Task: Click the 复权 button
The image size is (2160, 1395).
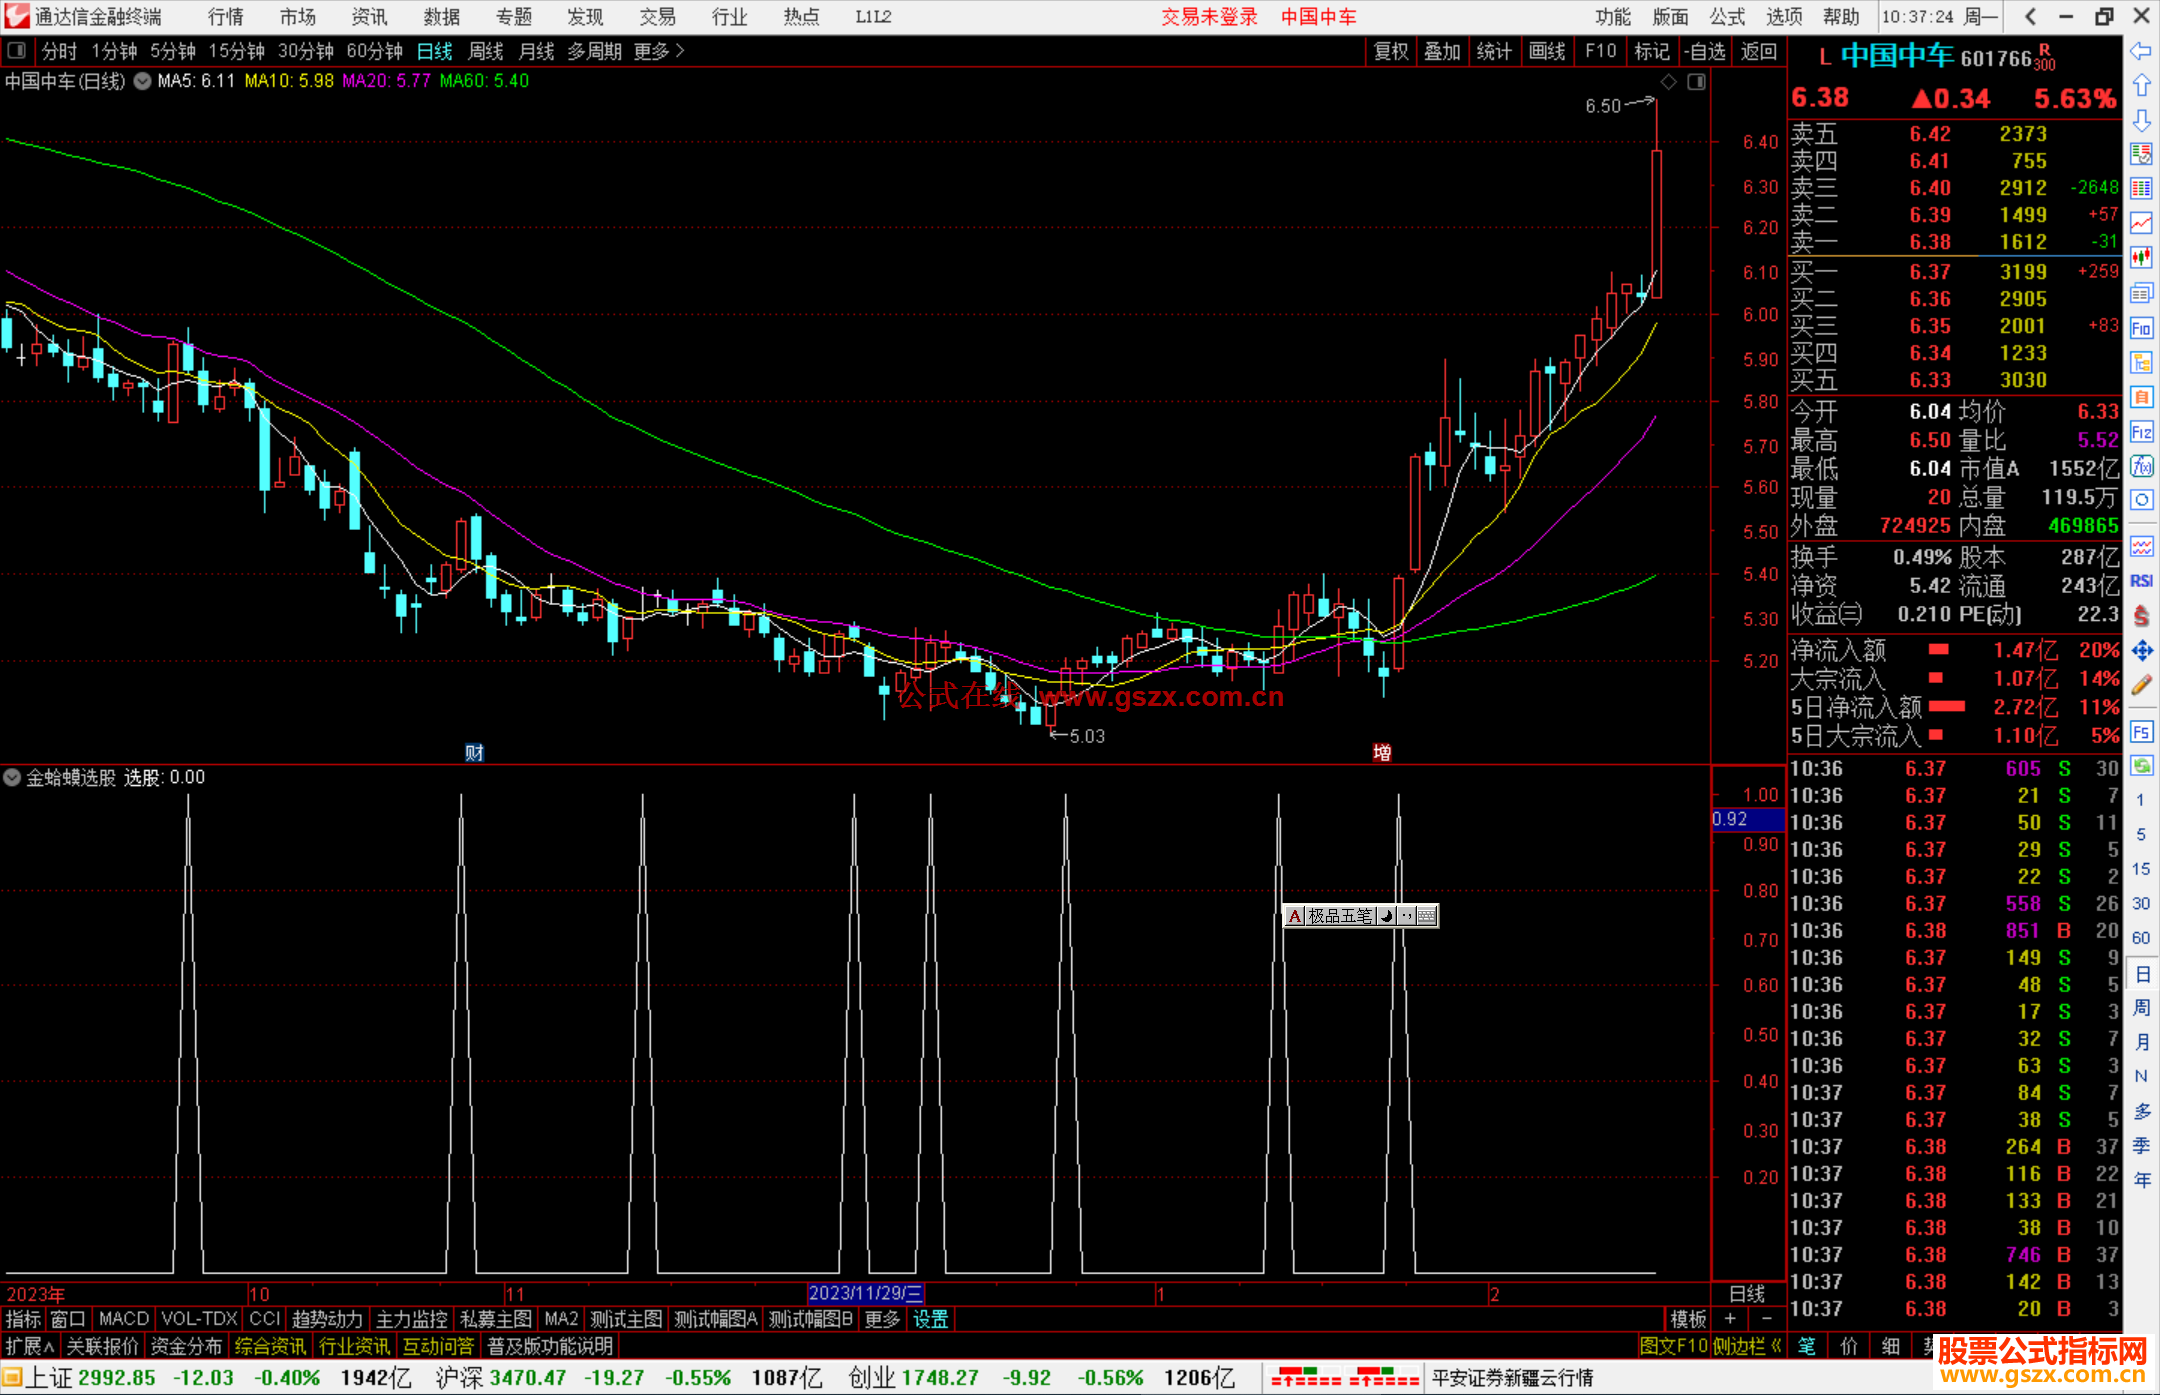Action: (1391, 51)
